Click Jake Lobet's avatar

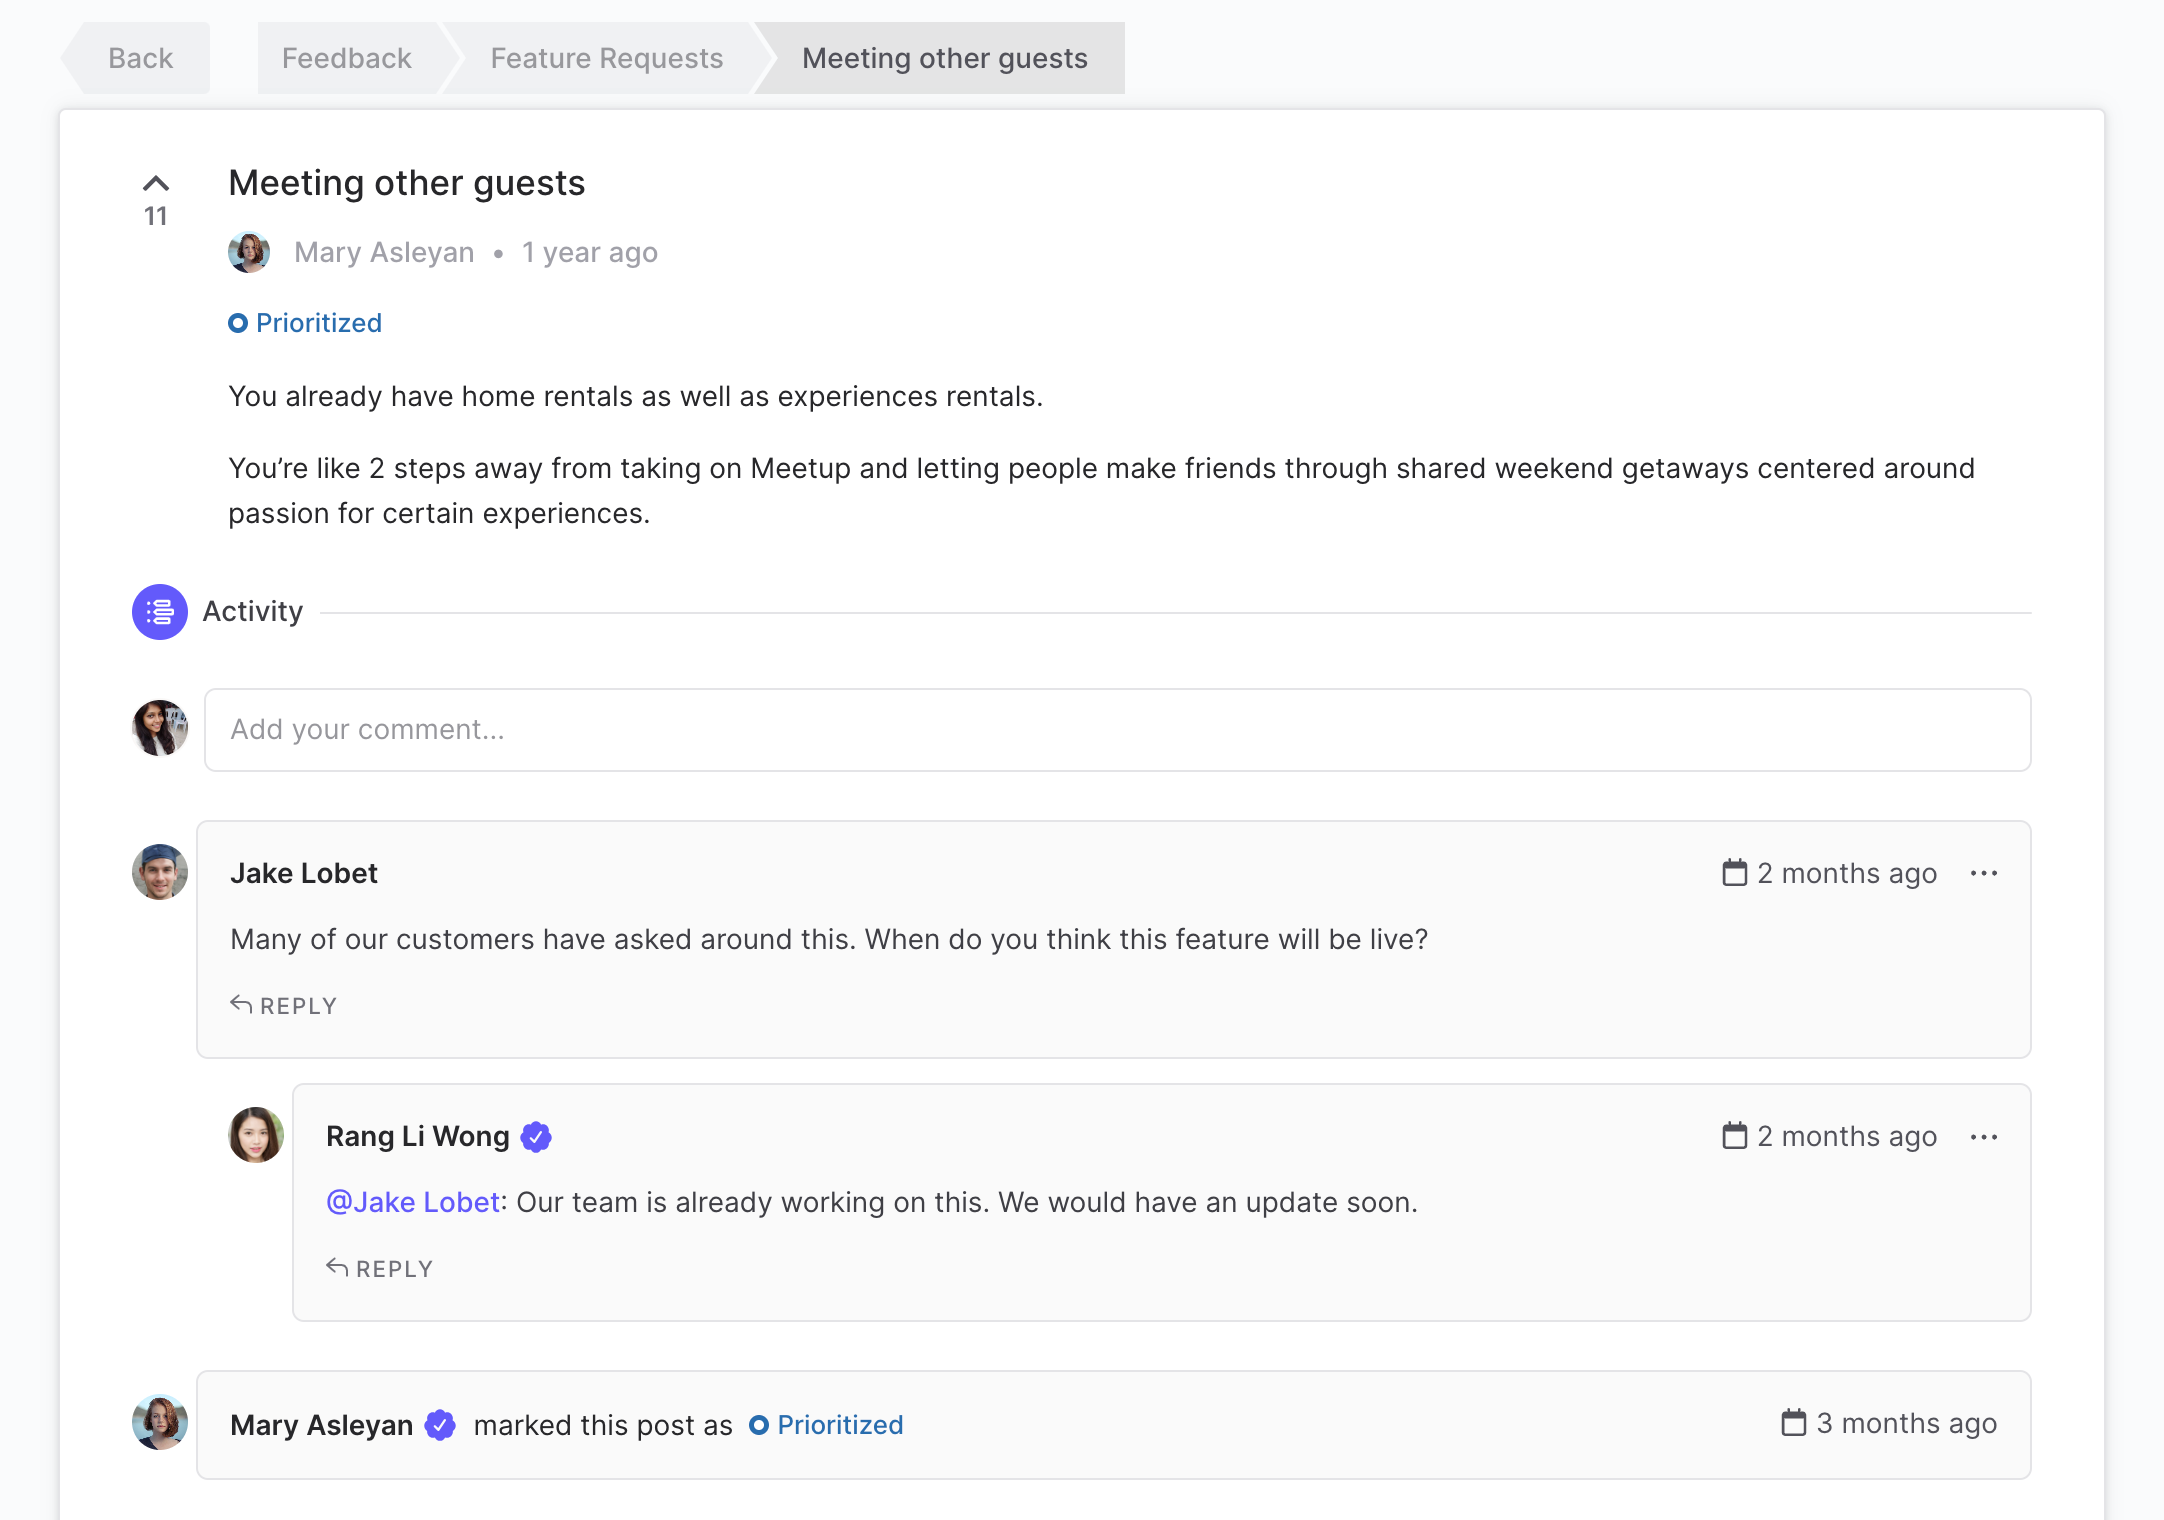tap(160, 872)
